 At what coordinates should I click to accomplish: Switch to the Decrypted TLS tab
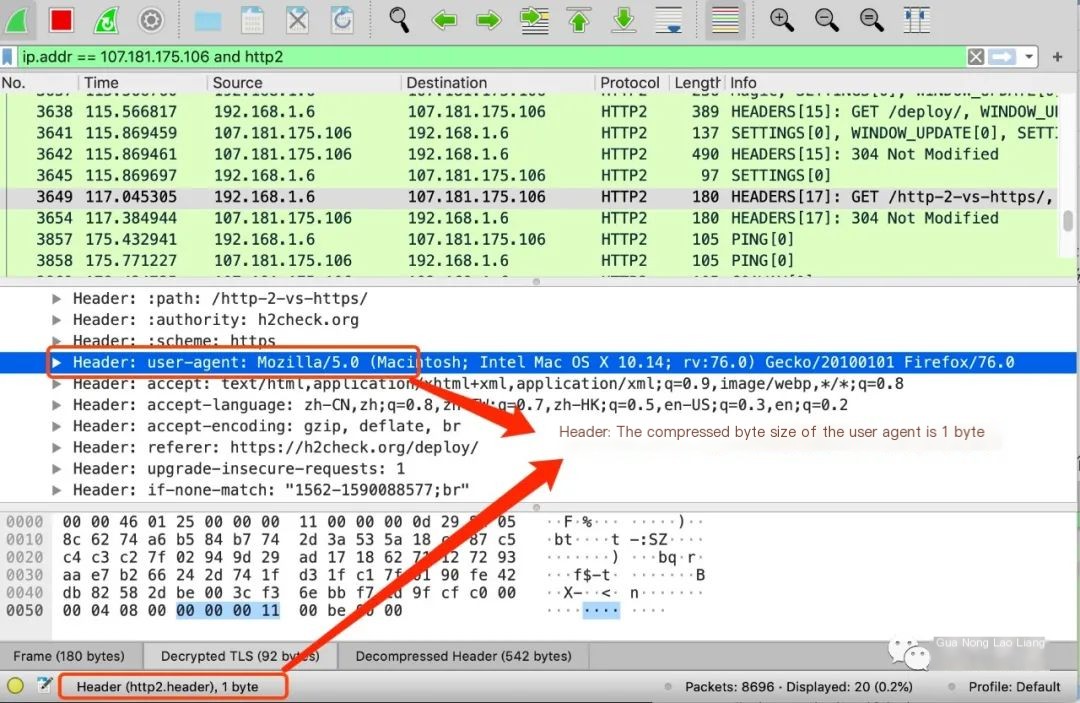click(240, 656)
